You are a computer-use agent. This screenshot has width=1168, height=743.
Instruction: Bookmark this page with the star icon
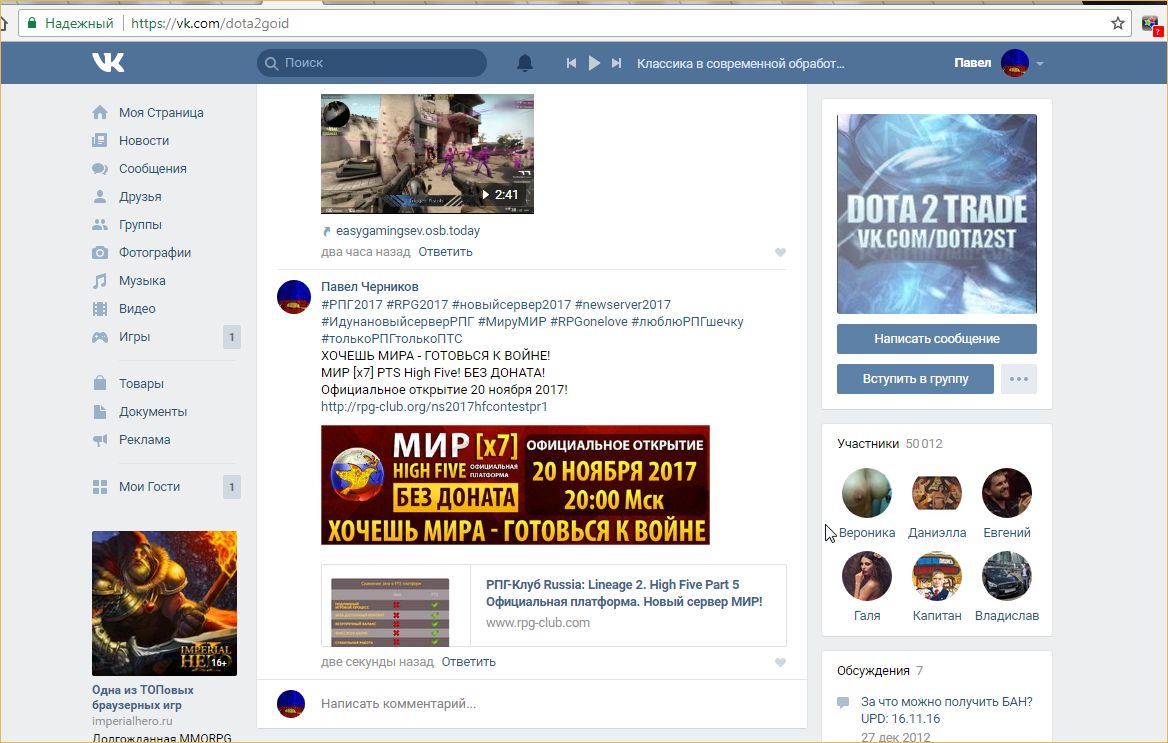(x=1117, y=23)
